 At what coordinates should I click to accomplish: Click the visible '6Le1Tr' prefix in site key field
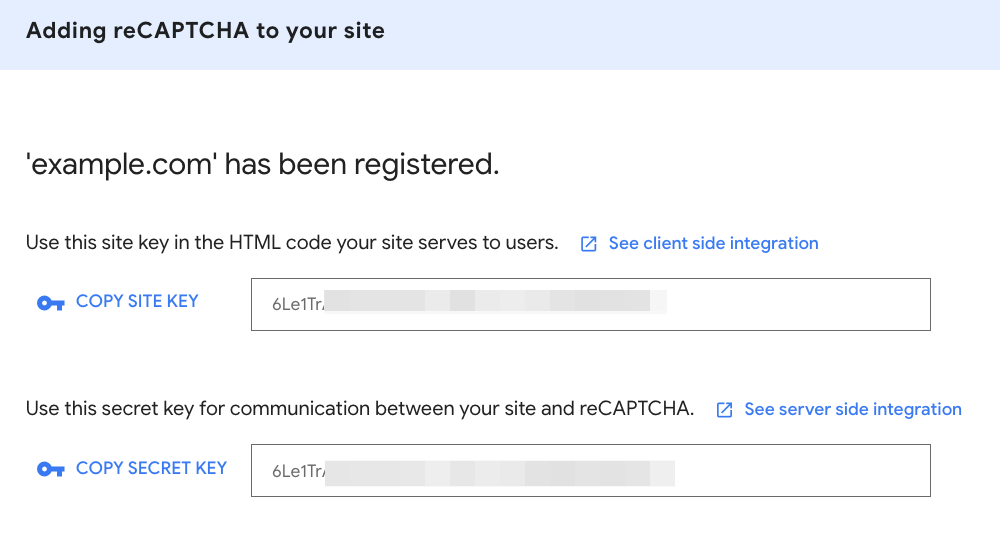[x=297, y=304]
